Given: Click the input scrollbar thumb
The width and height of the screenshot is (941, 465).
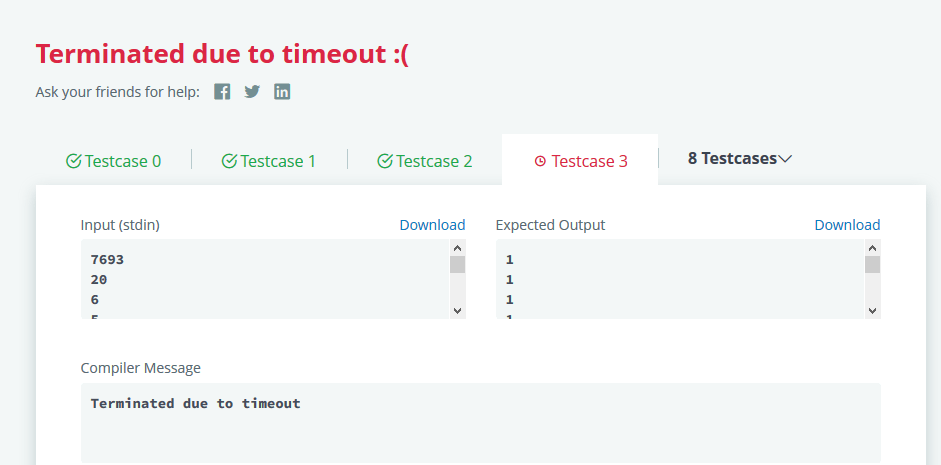Looking at the screenshot, I should pos(457,265).
